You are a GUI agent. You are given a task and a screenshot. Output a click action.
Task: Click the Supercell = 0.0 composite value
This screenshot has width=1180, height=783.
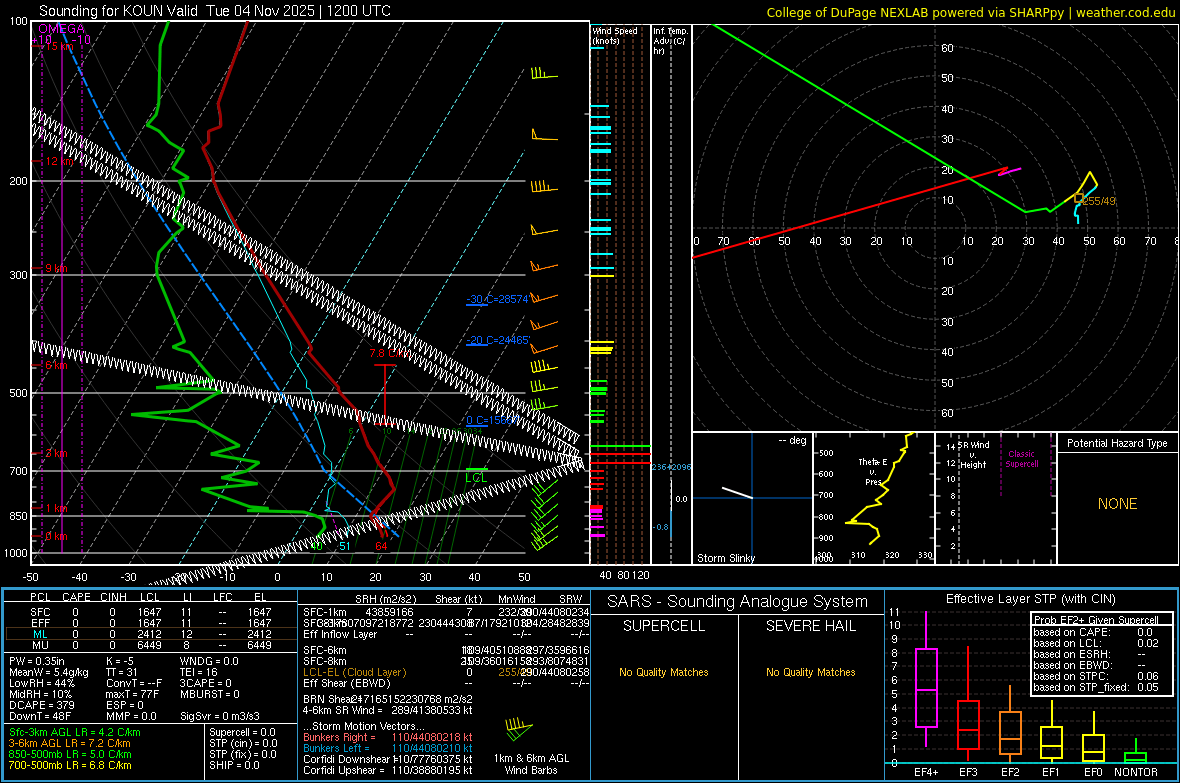242,732
